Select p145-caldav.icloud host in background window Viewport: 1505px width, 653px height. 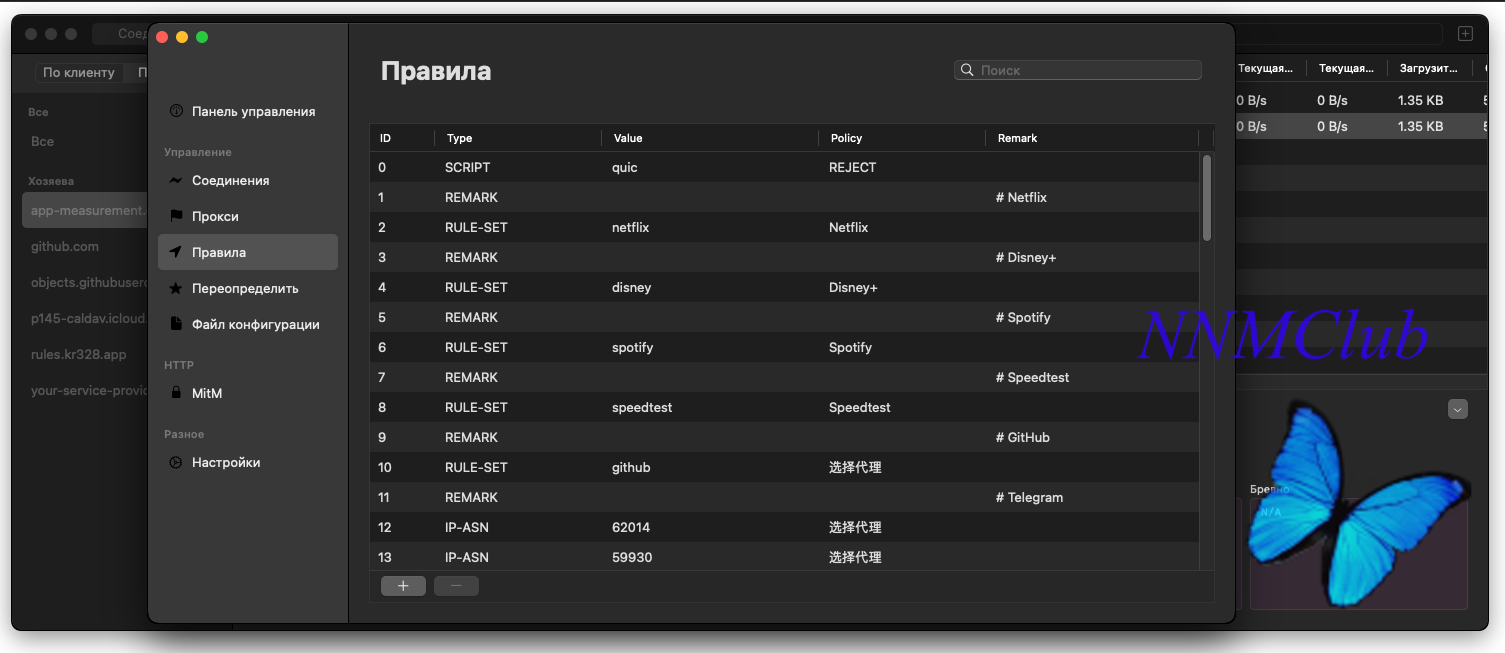click(x=88, y=319)
